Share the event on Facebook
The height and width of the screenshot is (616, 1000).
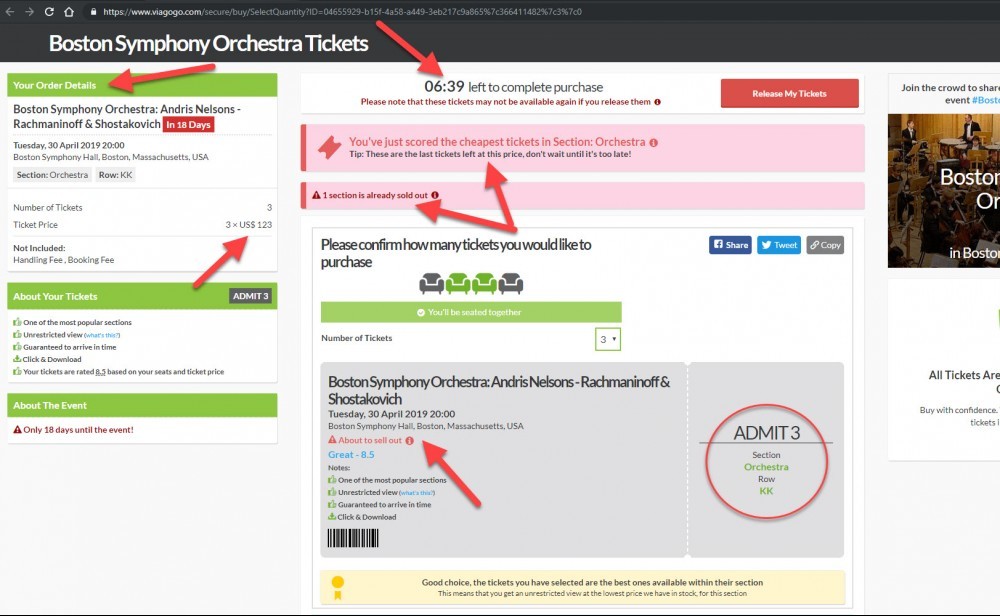(730, 245)
